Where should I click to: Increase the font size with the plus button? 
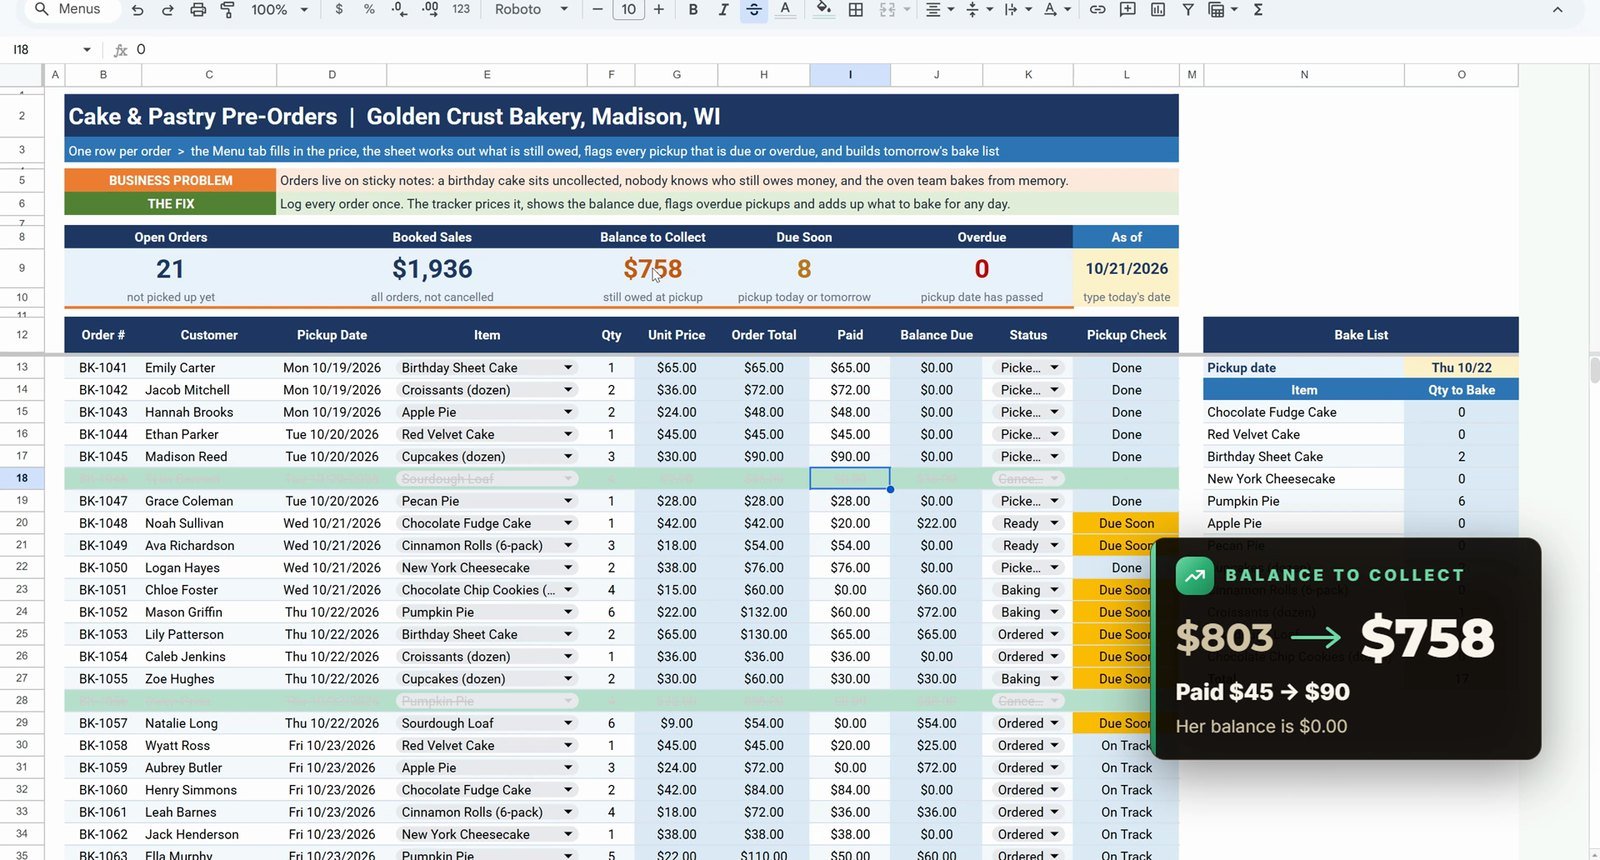click(659, 10)
